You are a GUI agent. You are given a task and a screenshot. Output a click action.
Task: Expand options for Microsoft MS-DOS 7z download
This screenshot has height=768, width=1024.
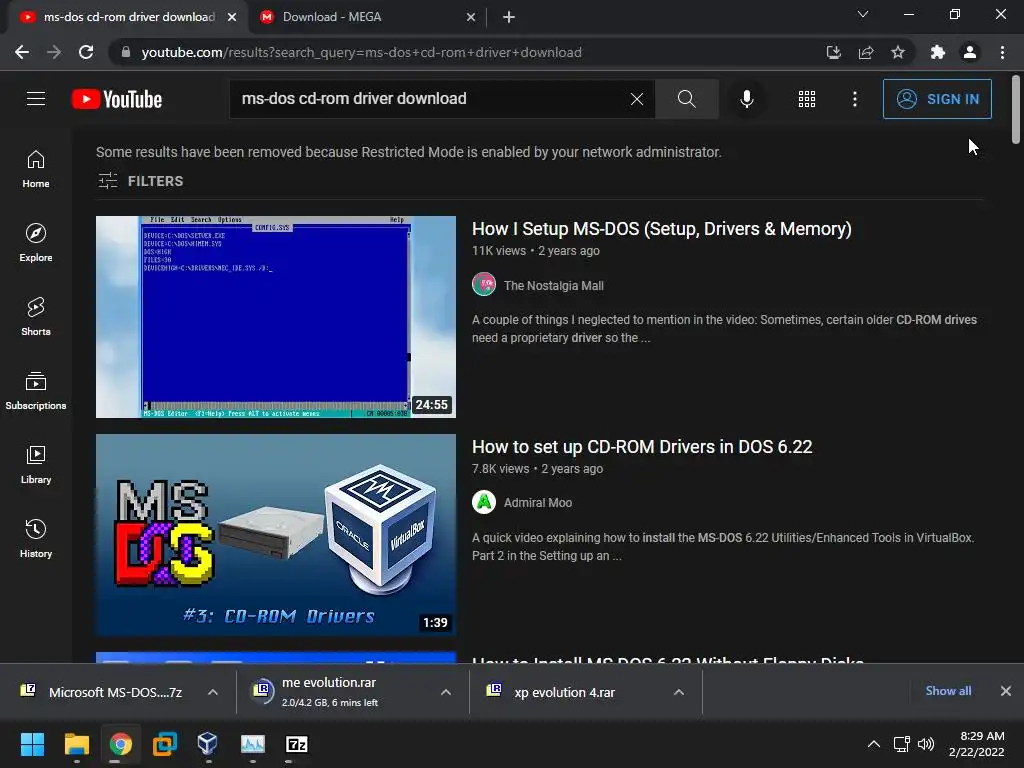pos(213,692)
